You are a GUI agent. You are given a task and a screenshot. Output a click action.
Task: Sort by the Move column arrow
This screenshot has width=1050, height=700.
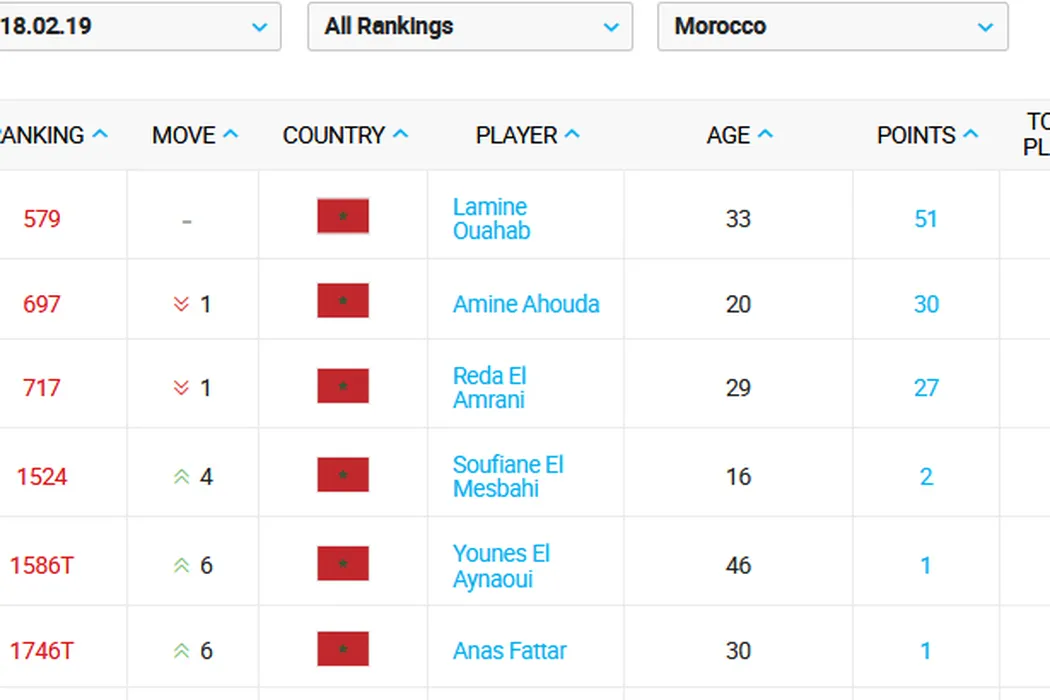click(x=230, y=134)
